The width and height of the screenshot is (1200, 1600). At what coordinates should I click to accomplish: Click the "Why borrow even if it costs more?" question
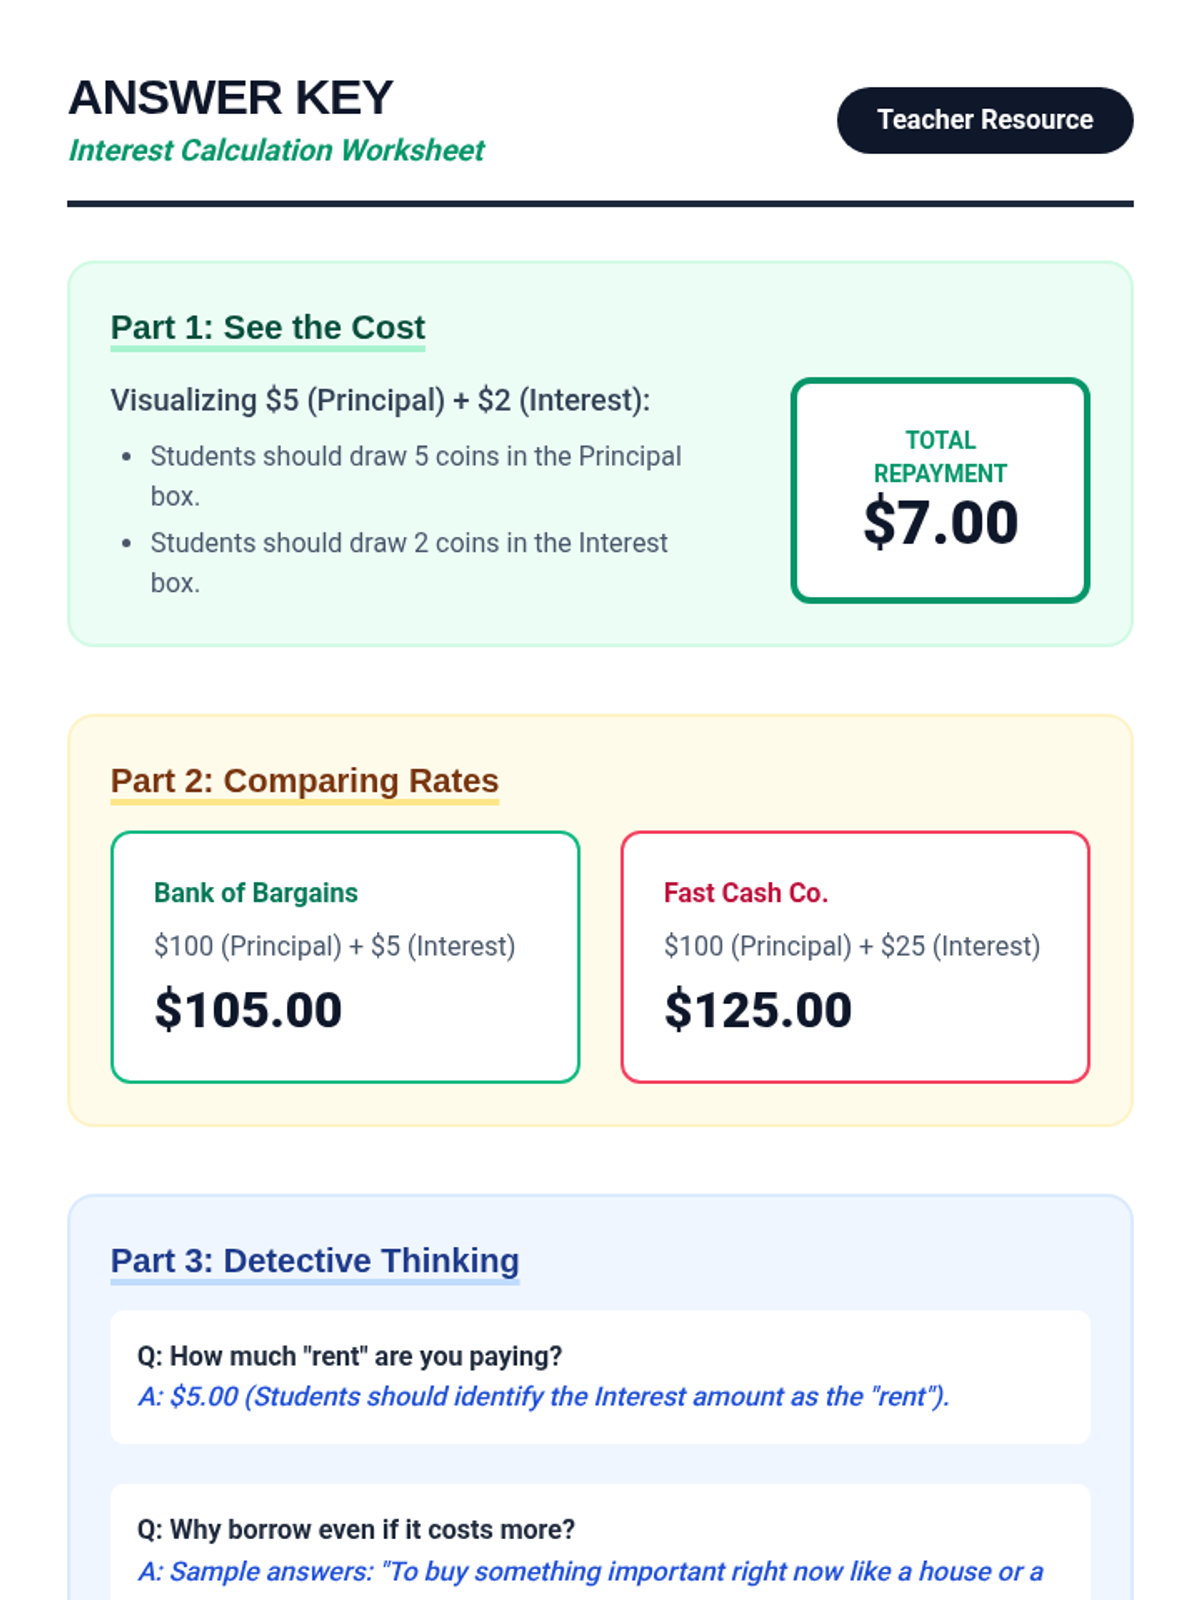pos(356,1529)
